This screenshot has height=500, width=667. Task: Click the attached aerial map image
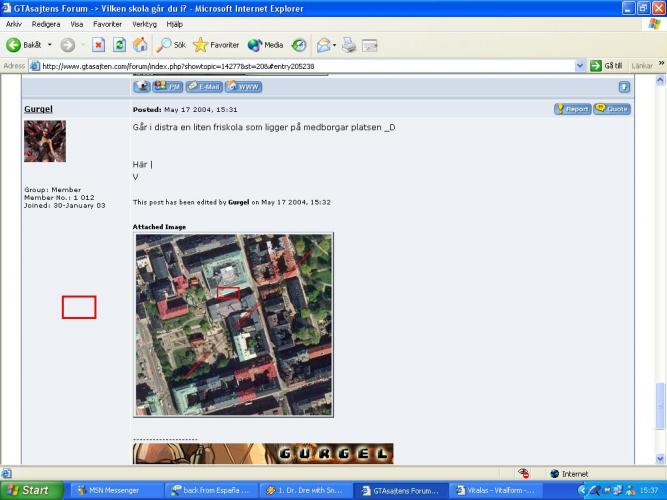click(x=233, y=324)
